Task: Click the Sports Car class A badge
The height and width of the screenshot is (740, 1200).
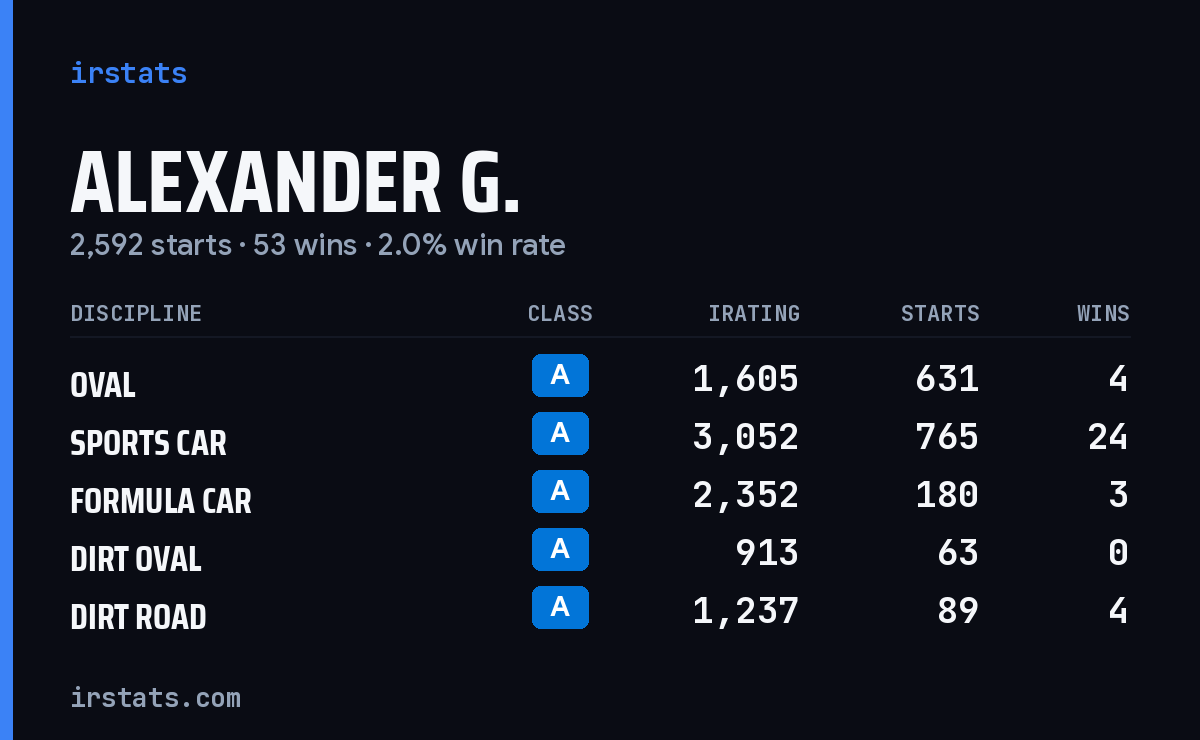Action: coord(560,434)
